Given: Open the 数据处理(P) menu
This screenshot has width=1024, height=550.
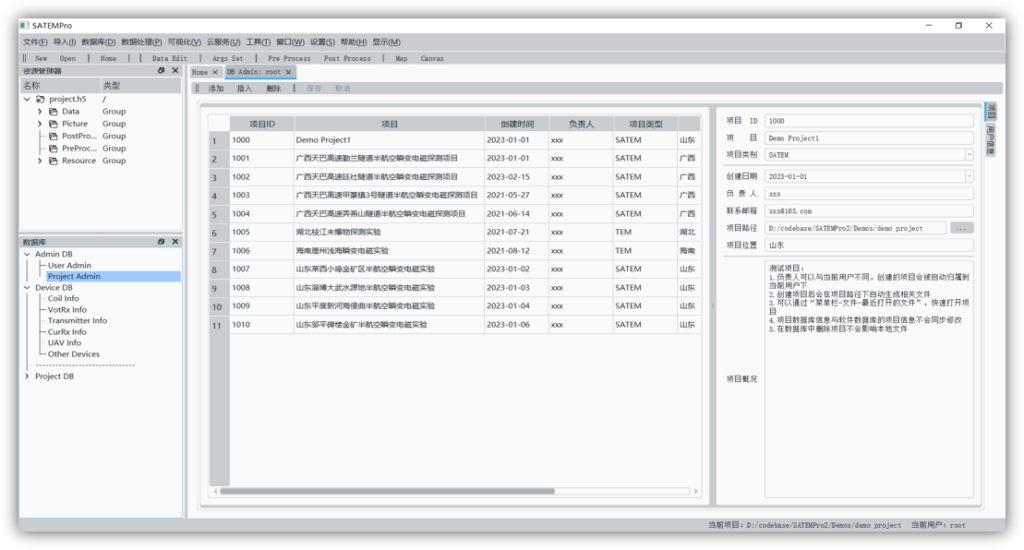Looking at the screenshot, I should coord(141,42).
